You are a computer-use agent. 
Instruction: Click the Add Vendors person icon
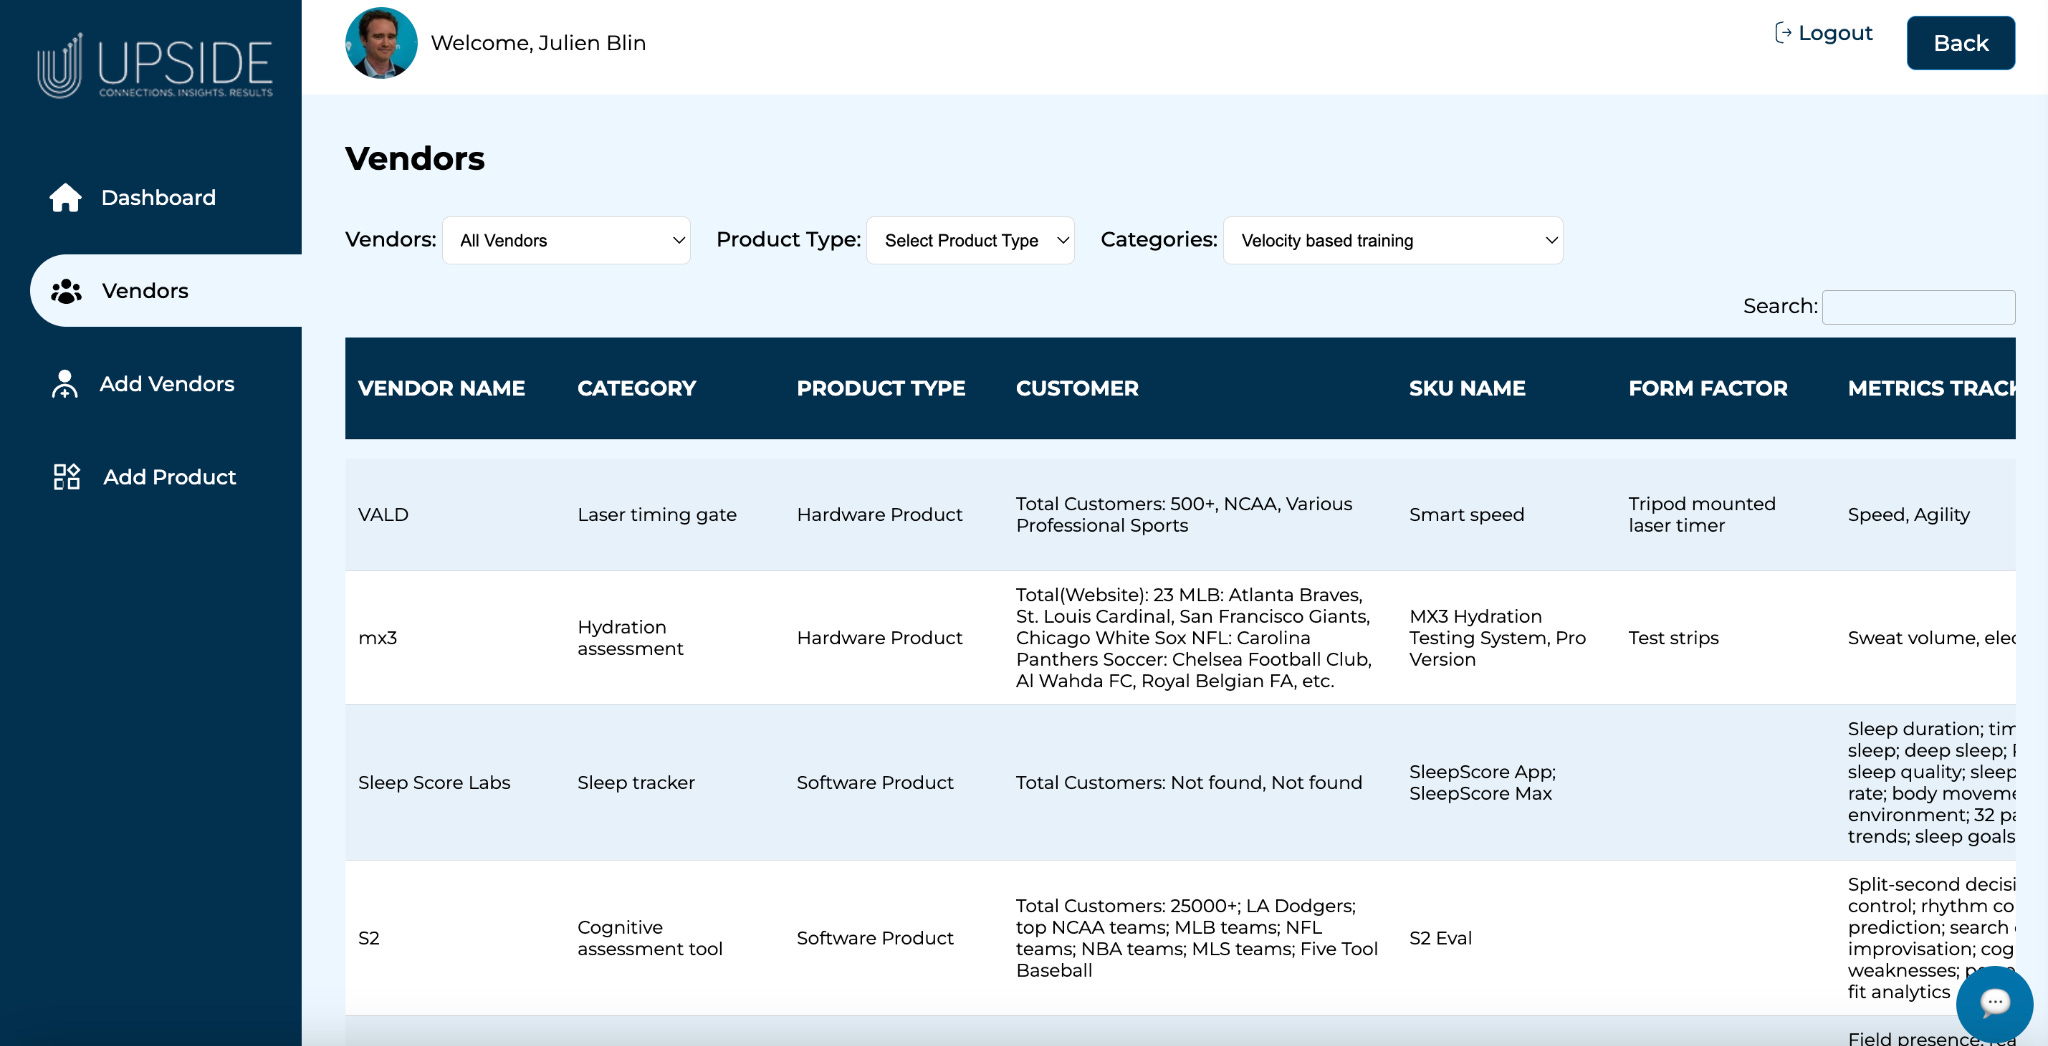click(65, 384)
